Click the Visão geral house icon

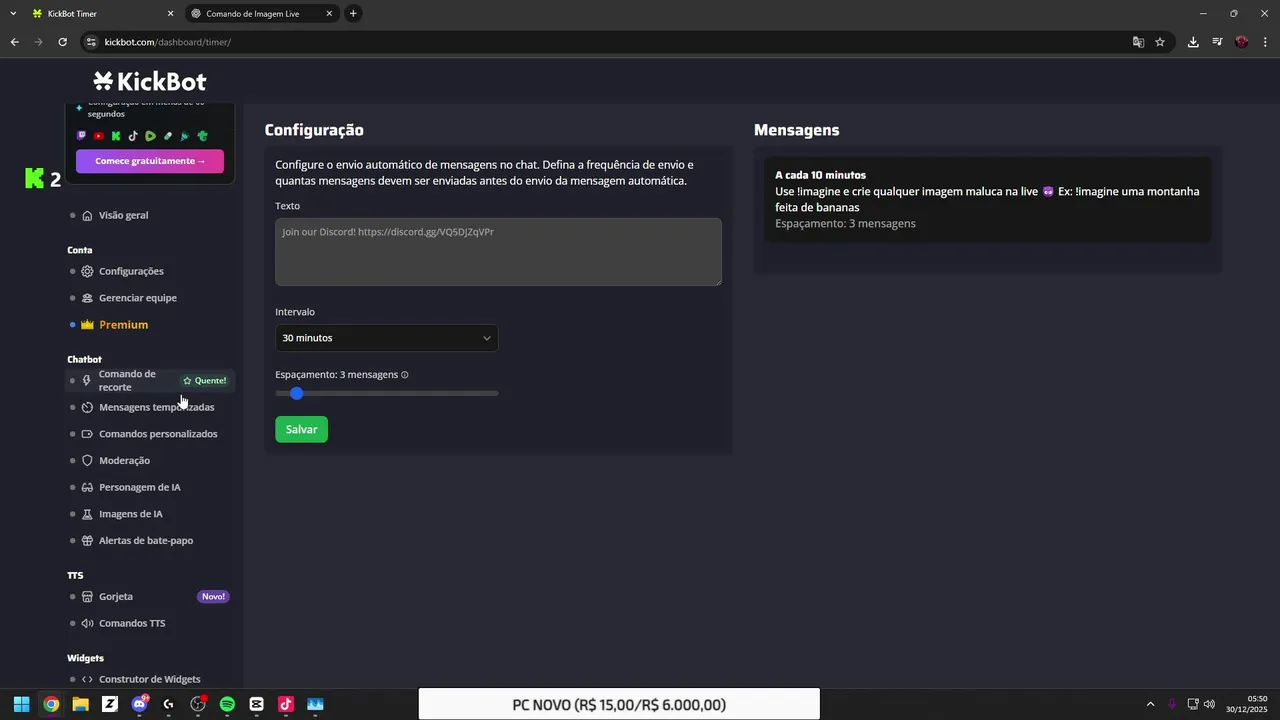(x=88, y=215)
